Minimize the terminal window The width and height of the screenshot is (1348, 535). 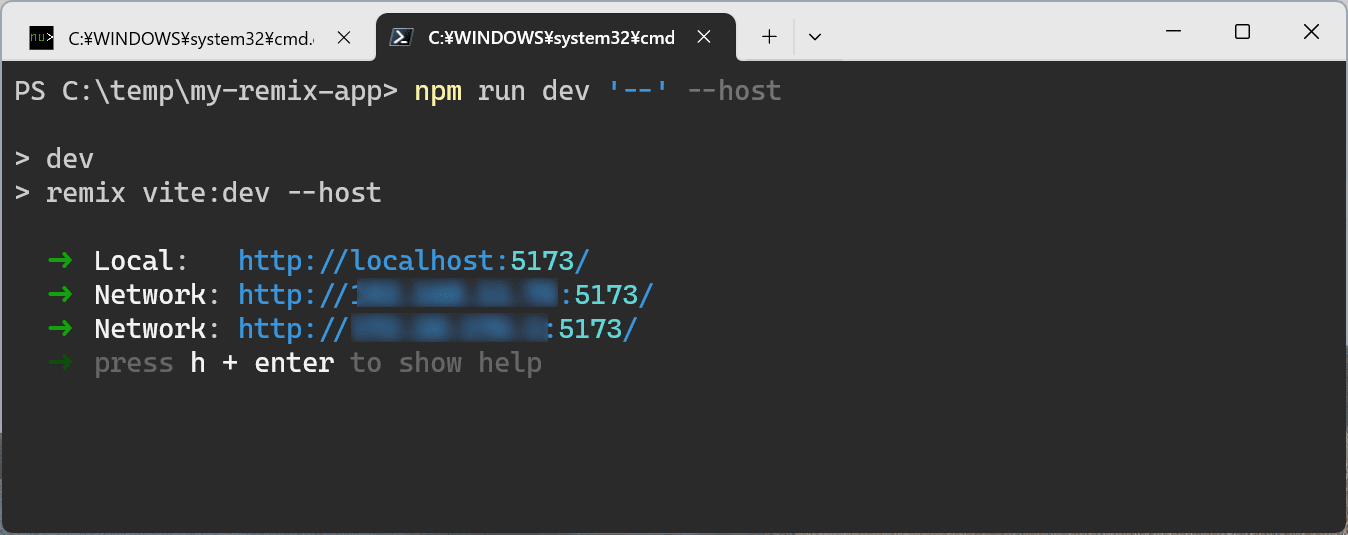[x=1174, y=32]
